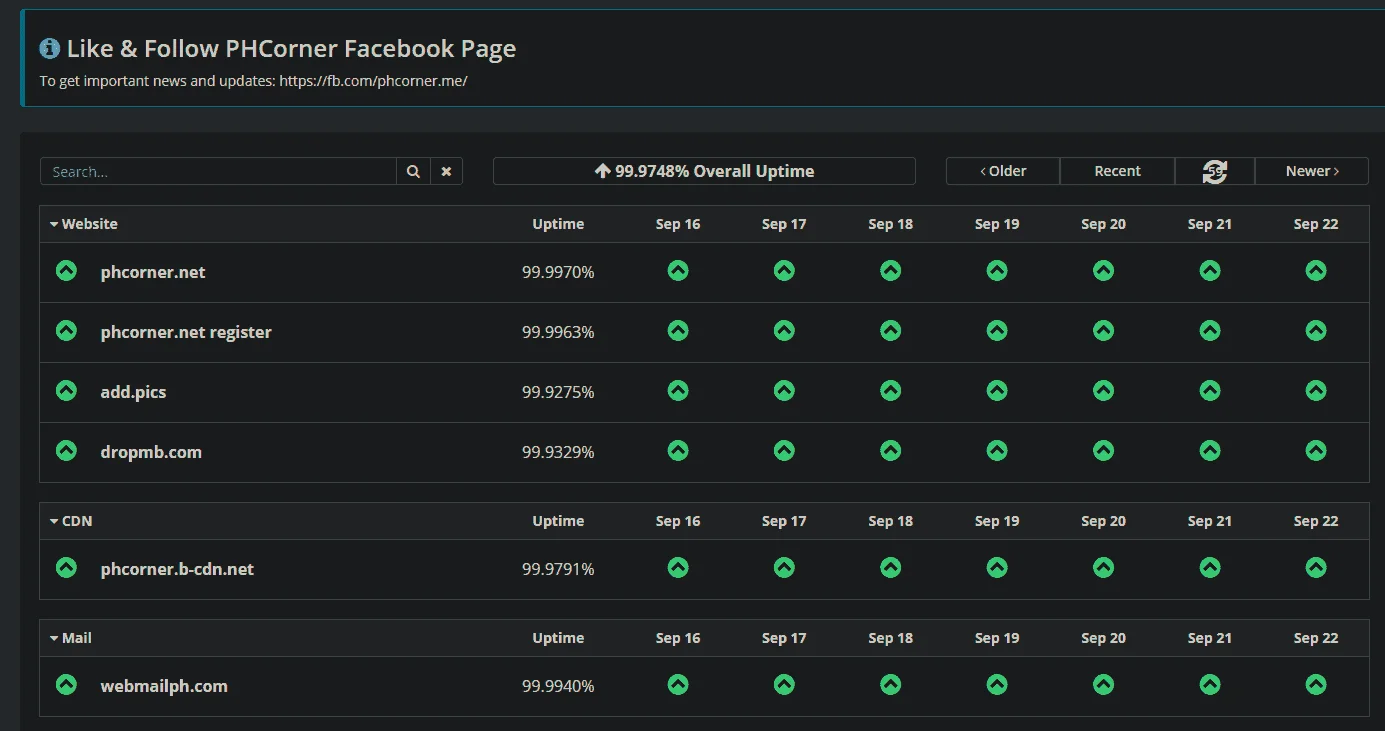Click webmailph.com Sep 16 status icon
This screenshot has width=1385, height=731.
[678, 684]
